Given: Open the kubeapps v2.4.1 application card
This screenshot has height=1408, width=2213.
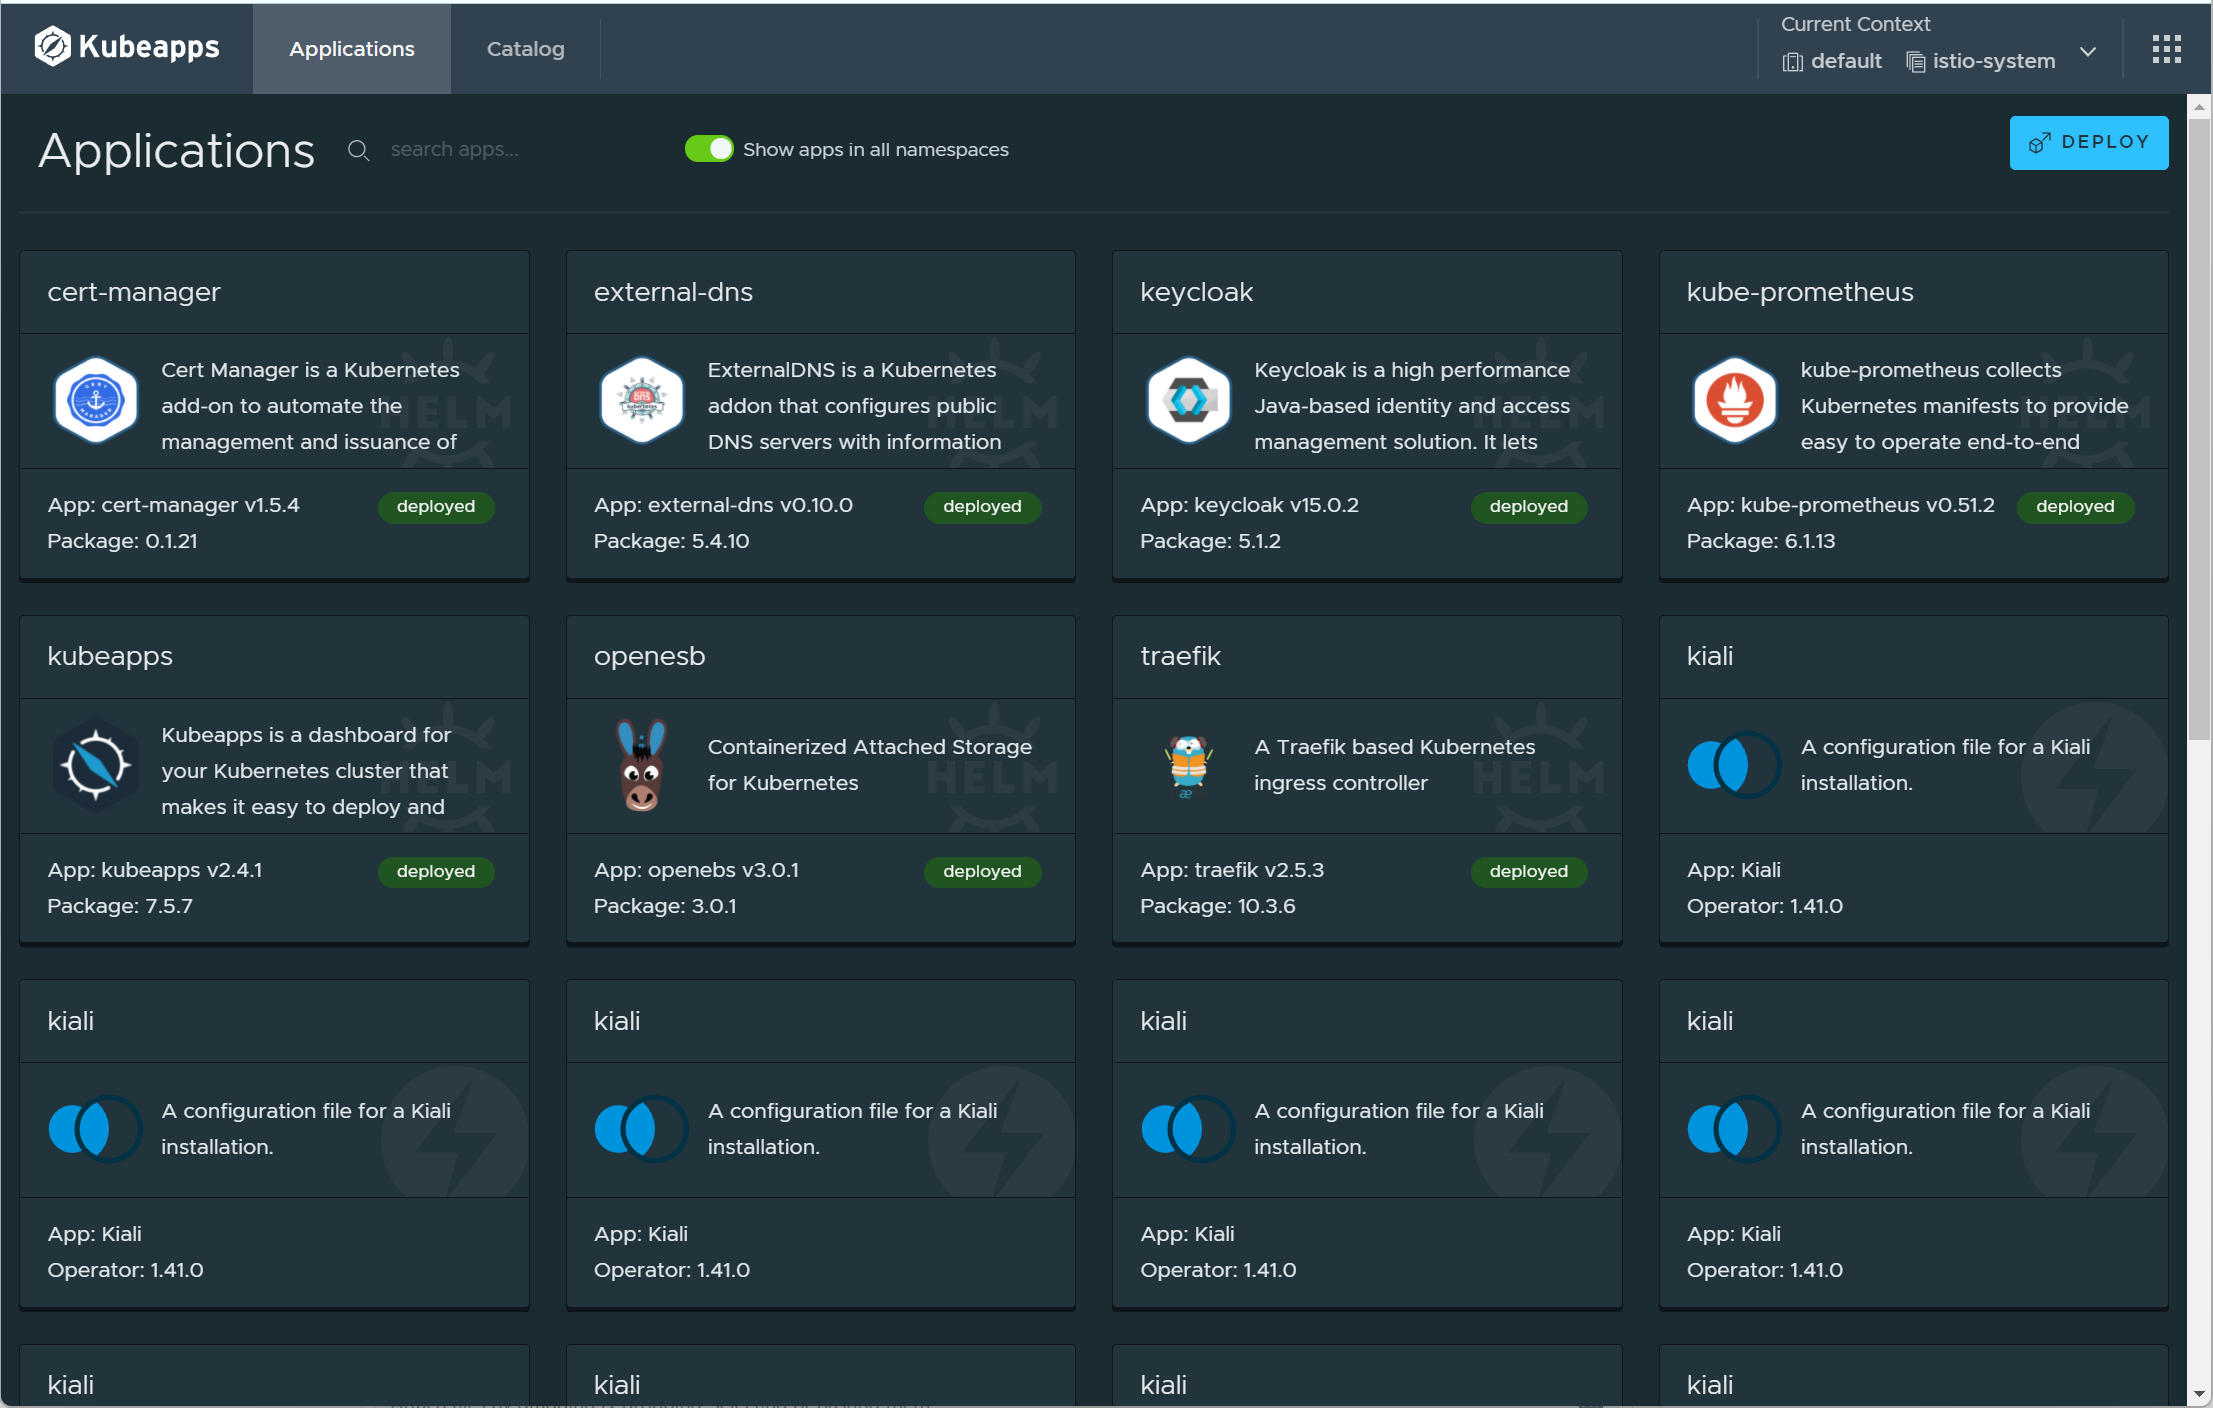Looking at the screenshot, I should coord(273,781).
